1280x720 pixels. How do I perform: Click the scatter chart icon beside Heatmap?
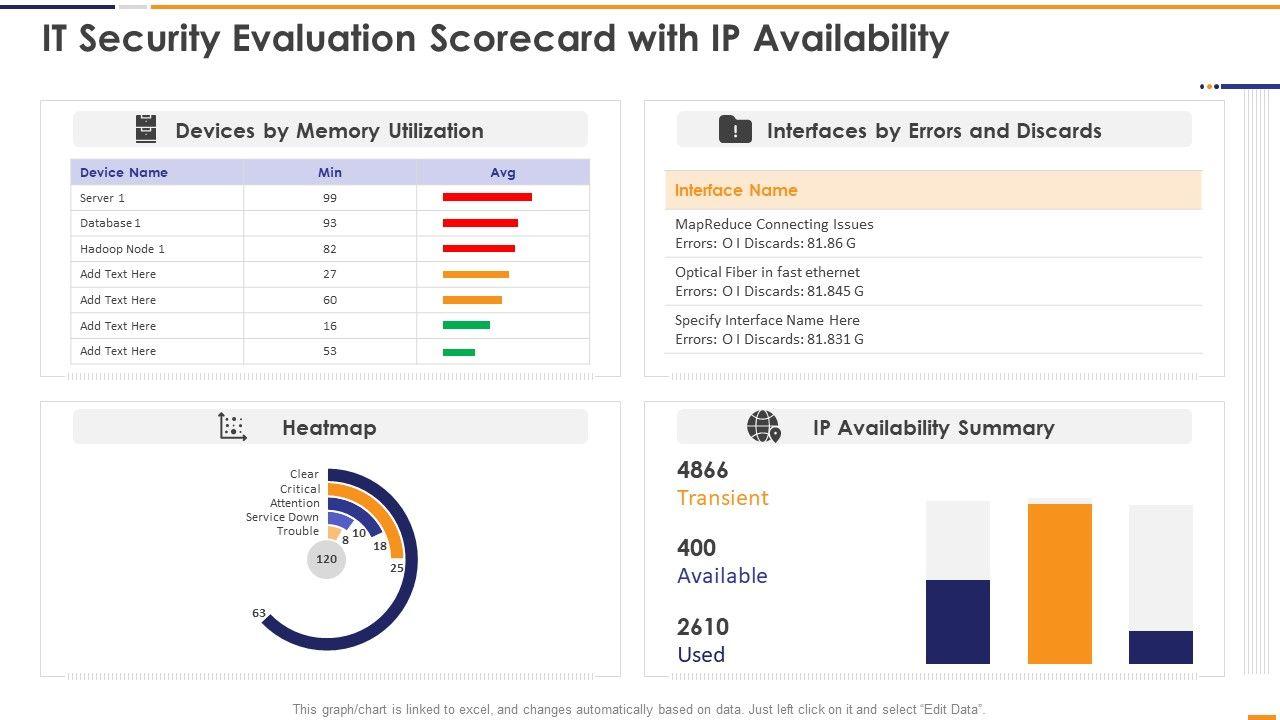pos(232,427)
